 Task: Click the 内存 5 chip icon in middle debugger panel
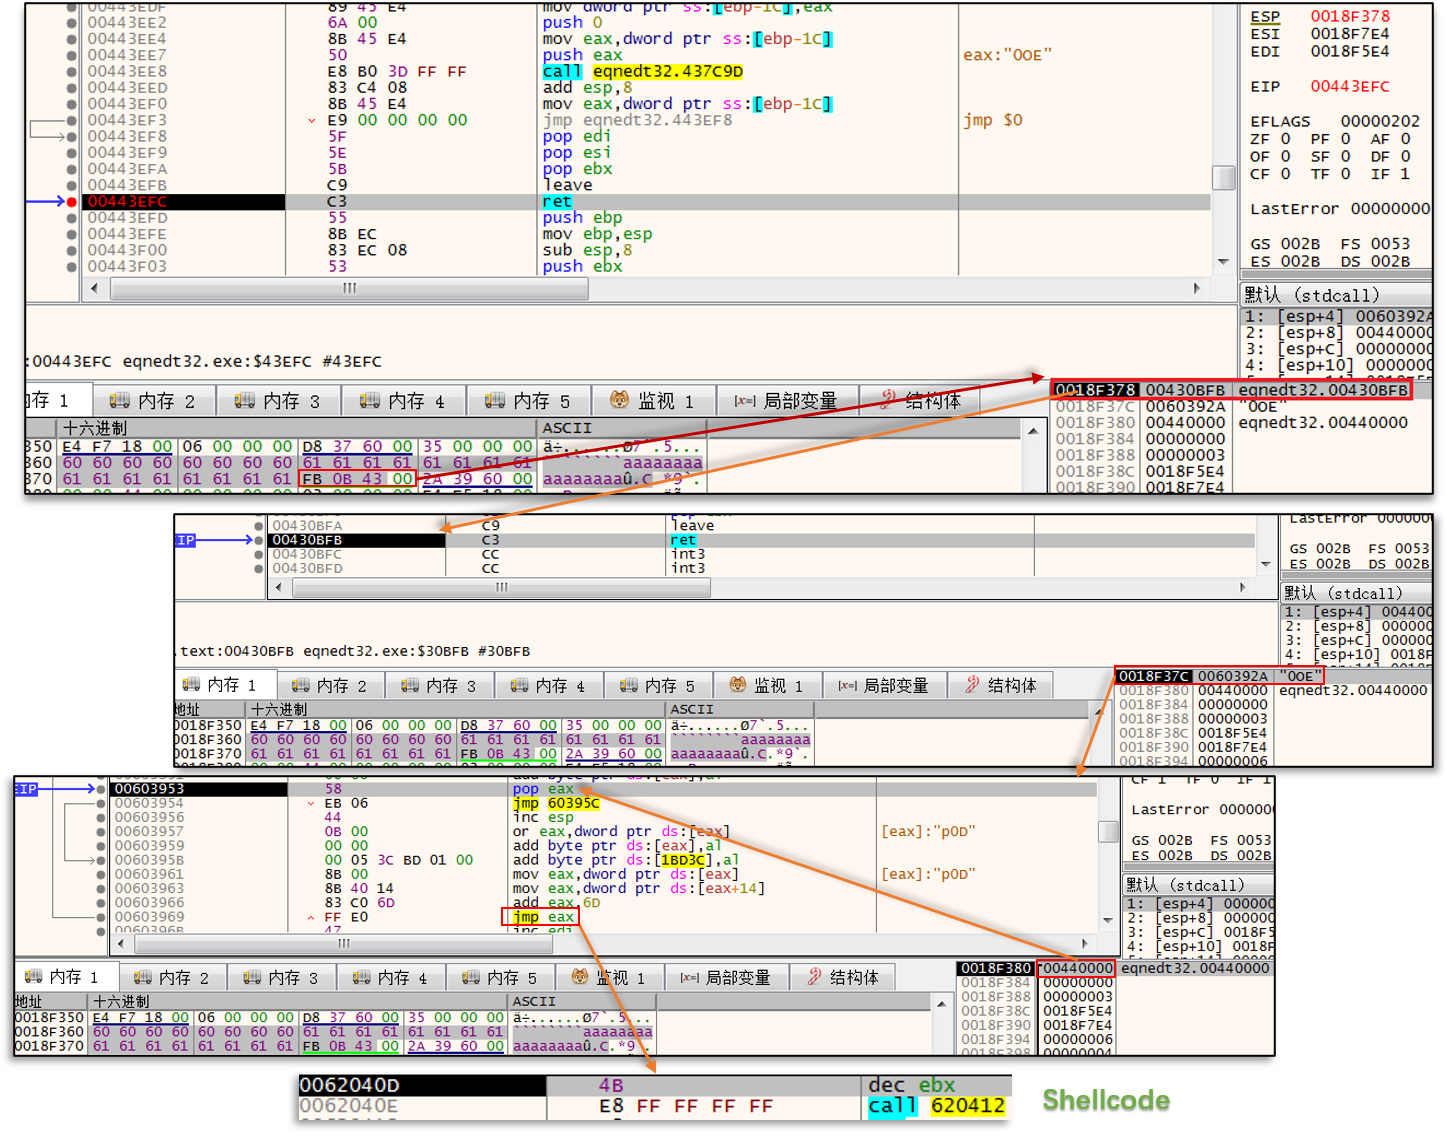[629, 685]
